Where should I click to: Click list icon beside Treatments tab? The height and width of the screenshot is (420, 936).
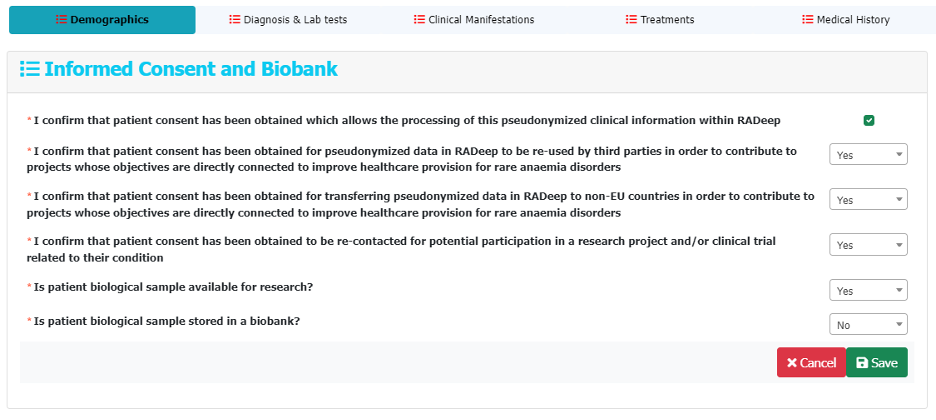point(631,20)
